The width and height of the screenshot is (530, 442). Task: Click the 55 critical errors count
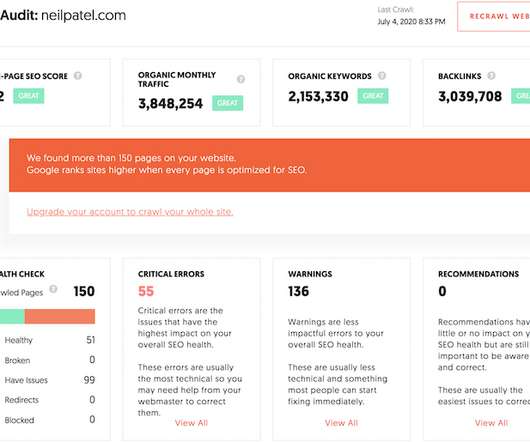[146, 291]
